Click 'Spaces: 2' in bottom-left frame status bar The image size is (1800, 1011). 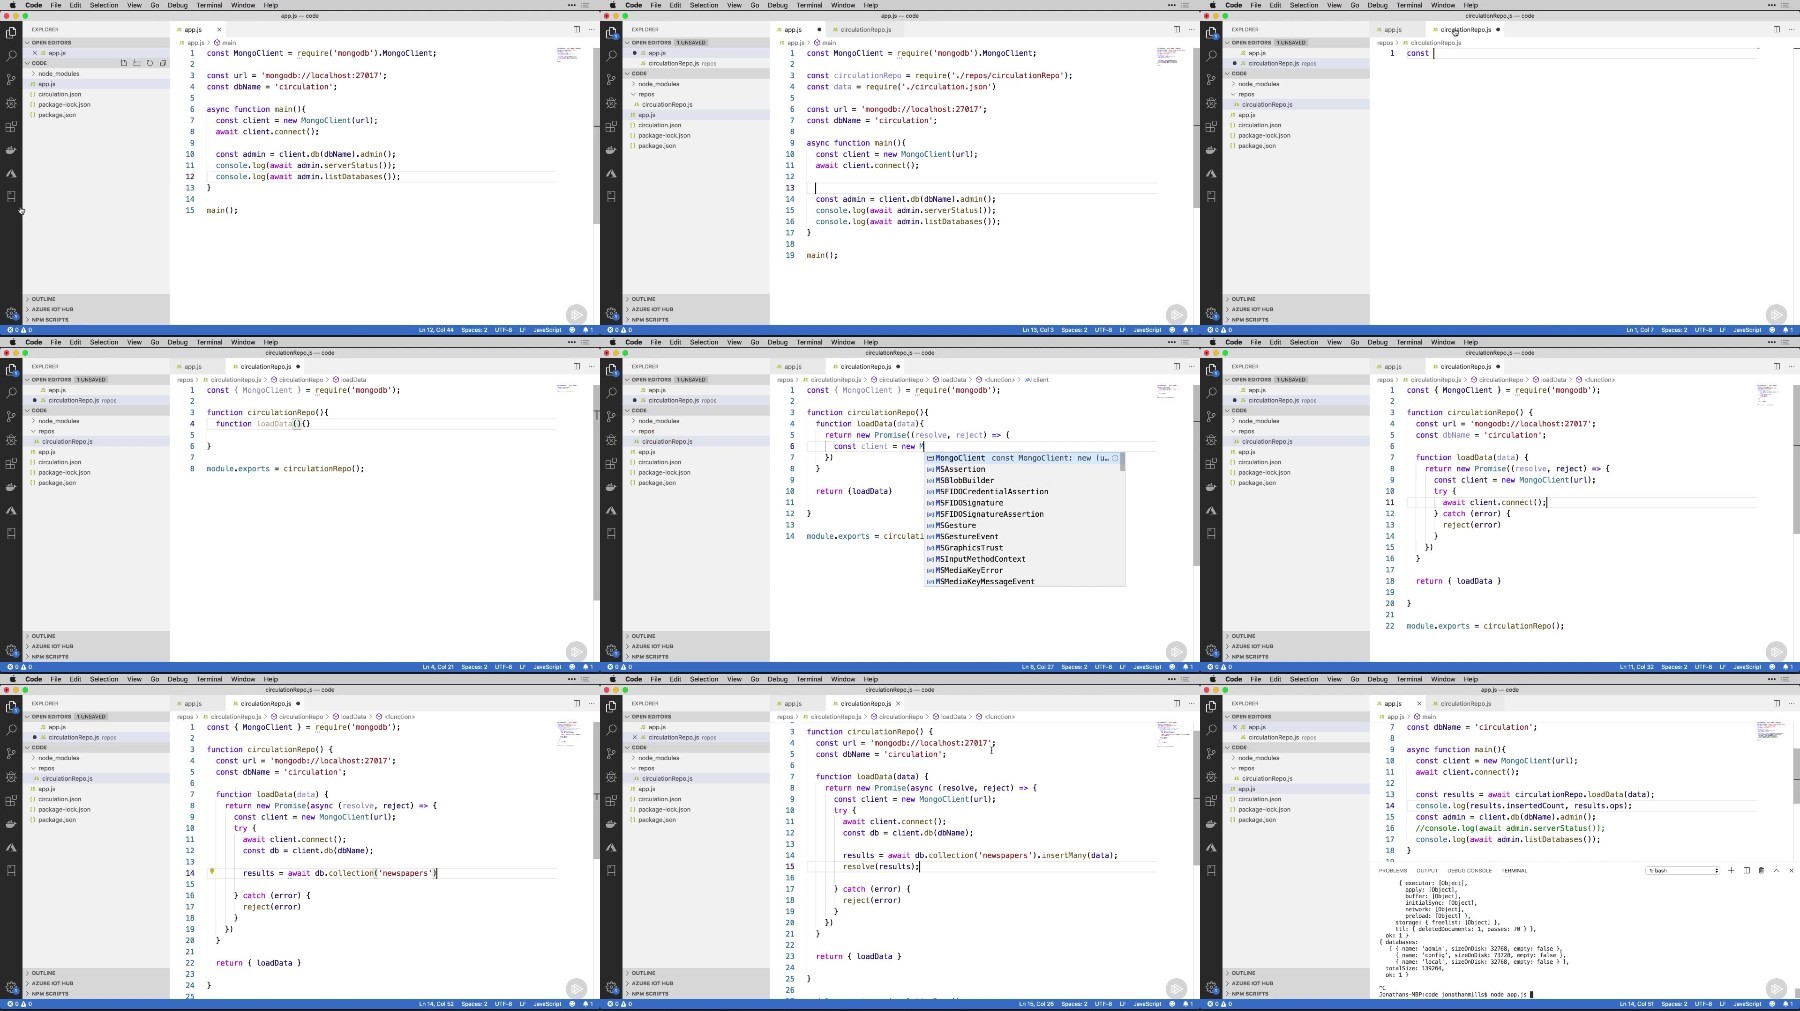474,1004
